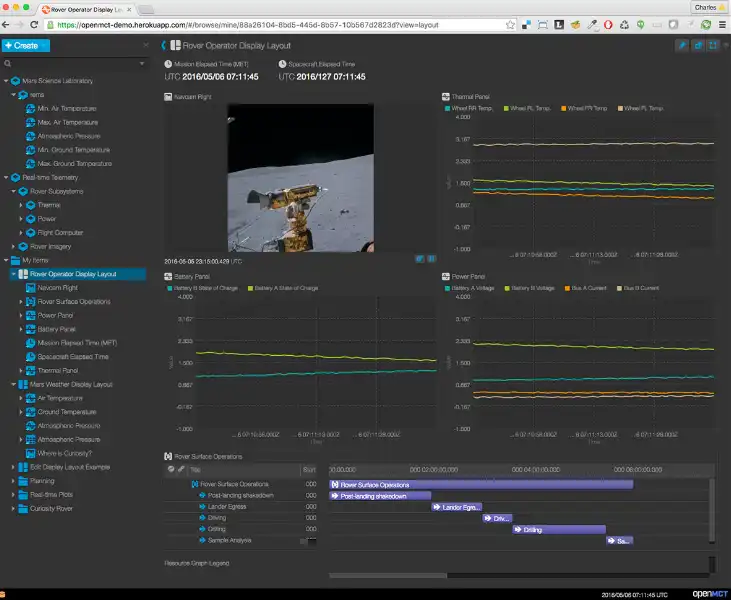Click the Navcam Right image panel icon
The height and width of the screenshot is (600, 731).
(x=167, y=97)
